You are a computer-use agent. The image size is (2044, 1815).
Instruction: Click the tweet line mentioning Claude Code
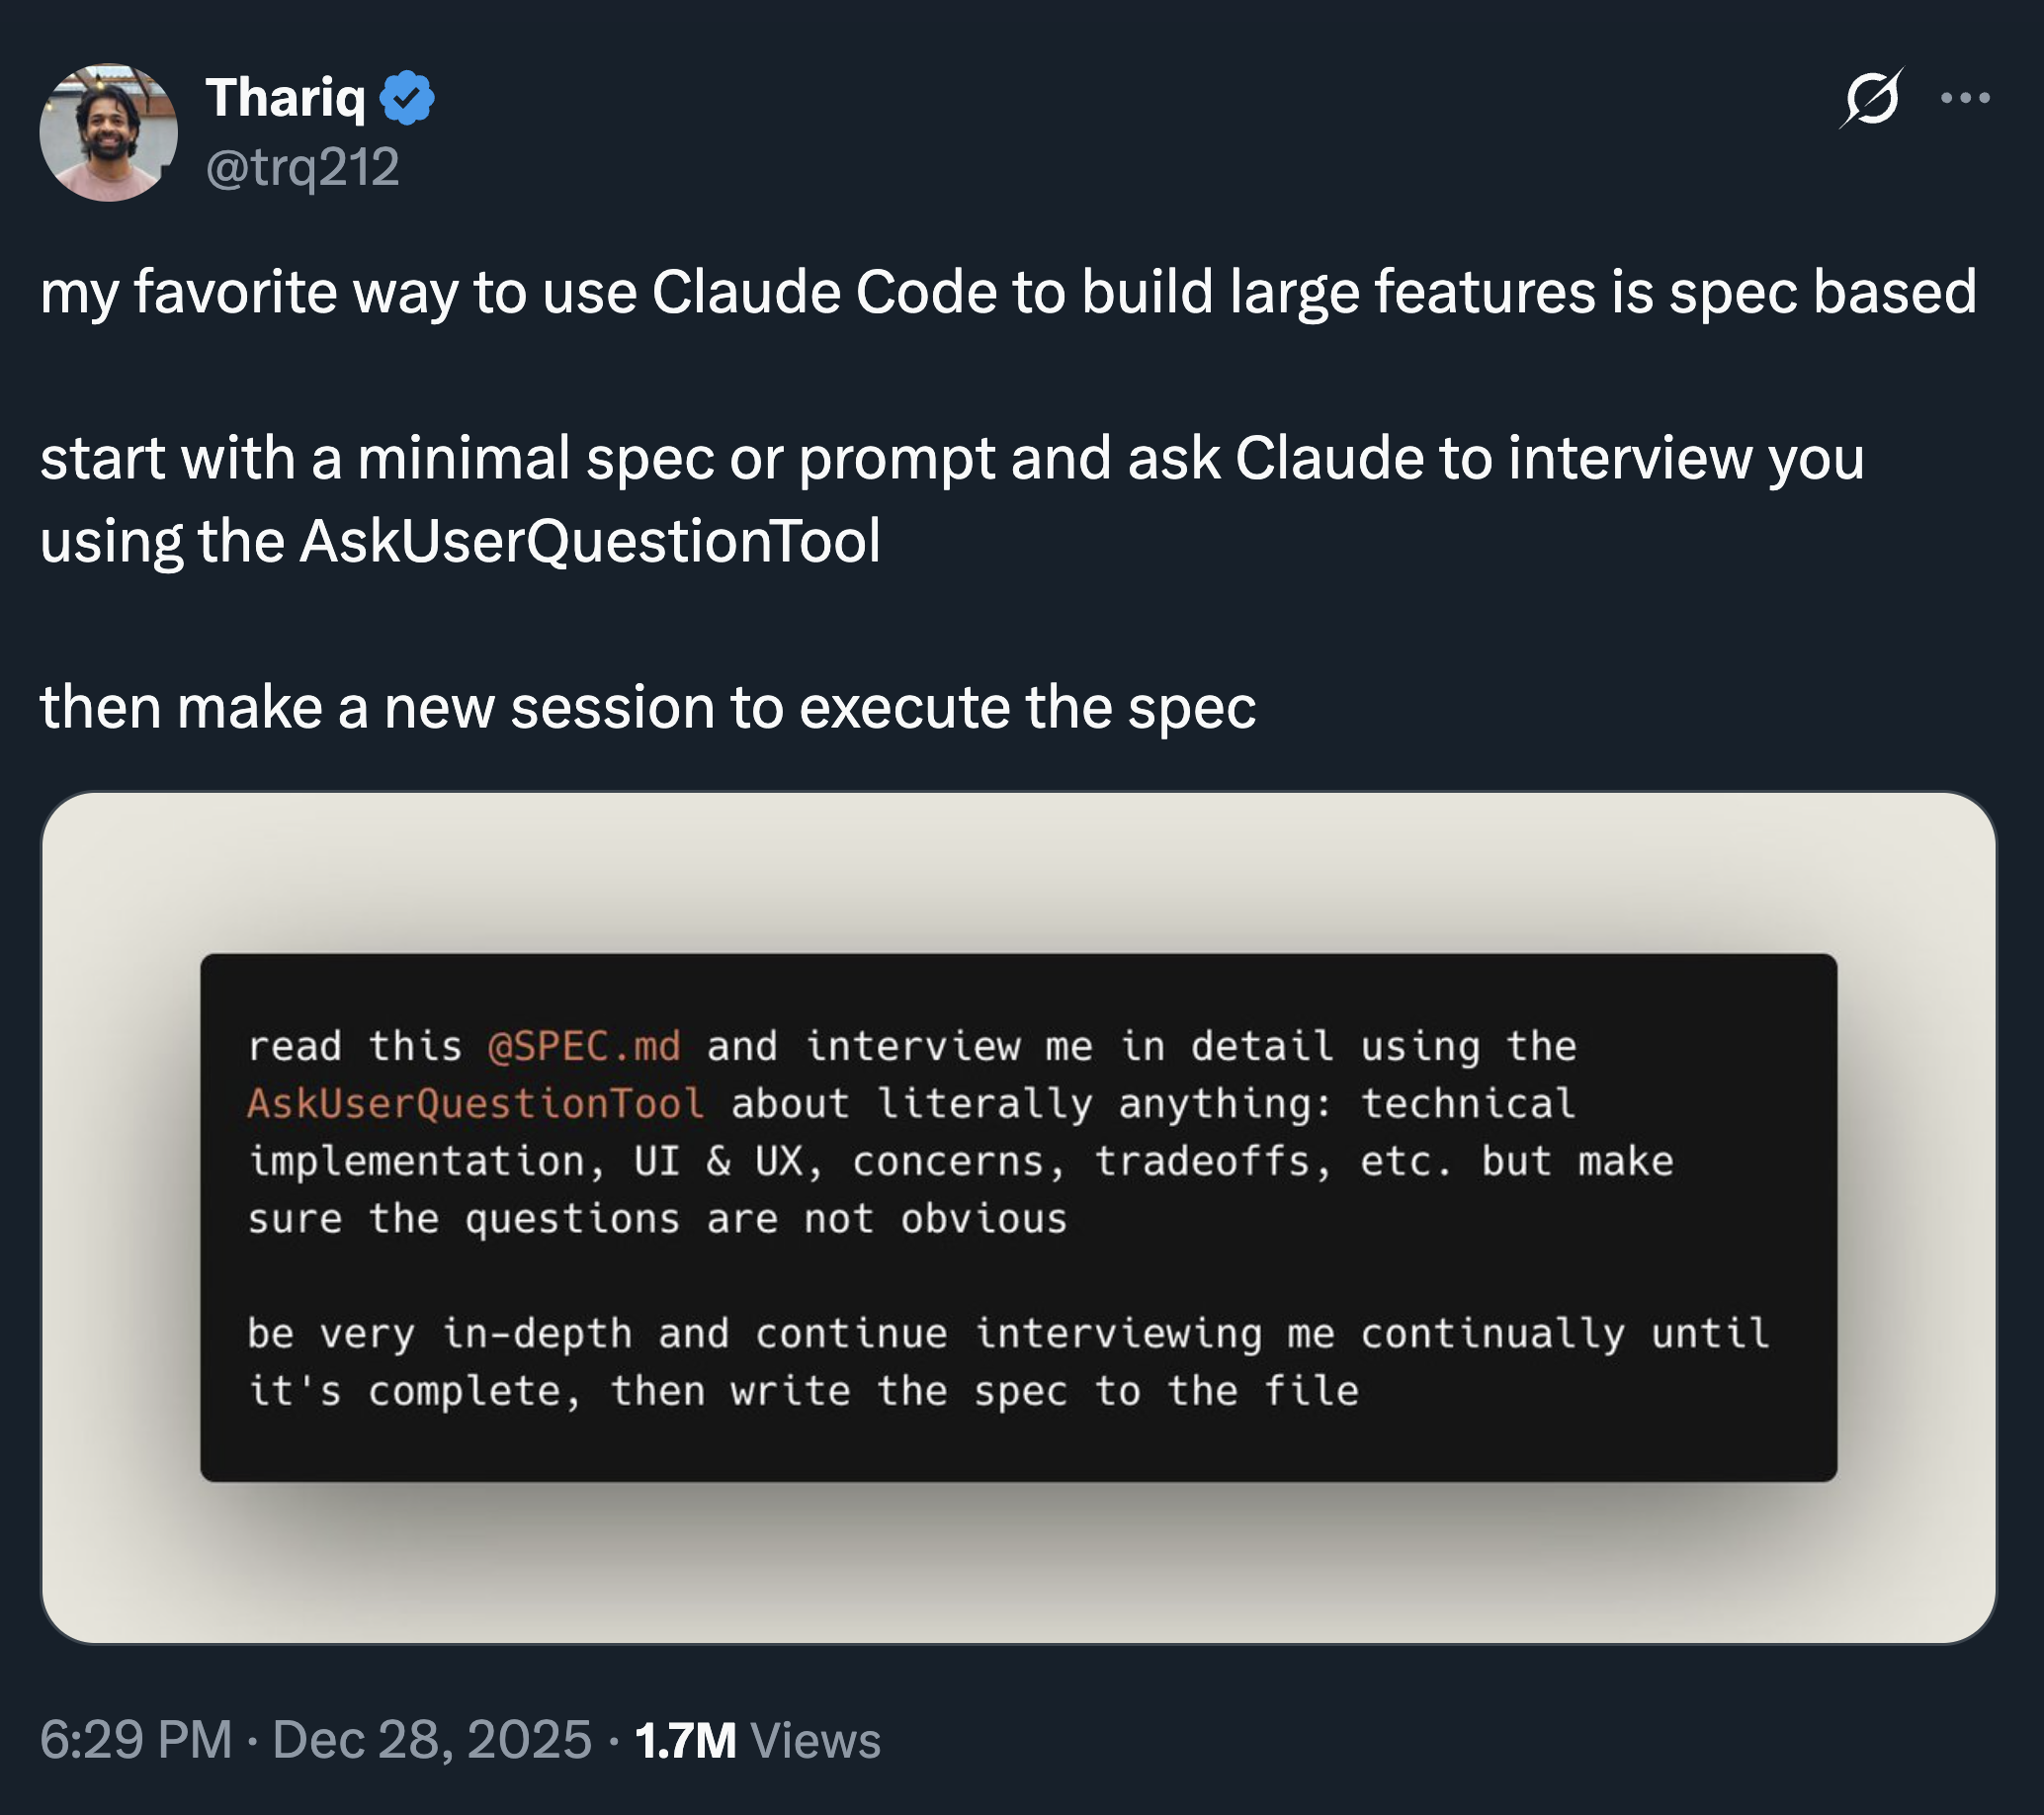(x=1008, y=292)
